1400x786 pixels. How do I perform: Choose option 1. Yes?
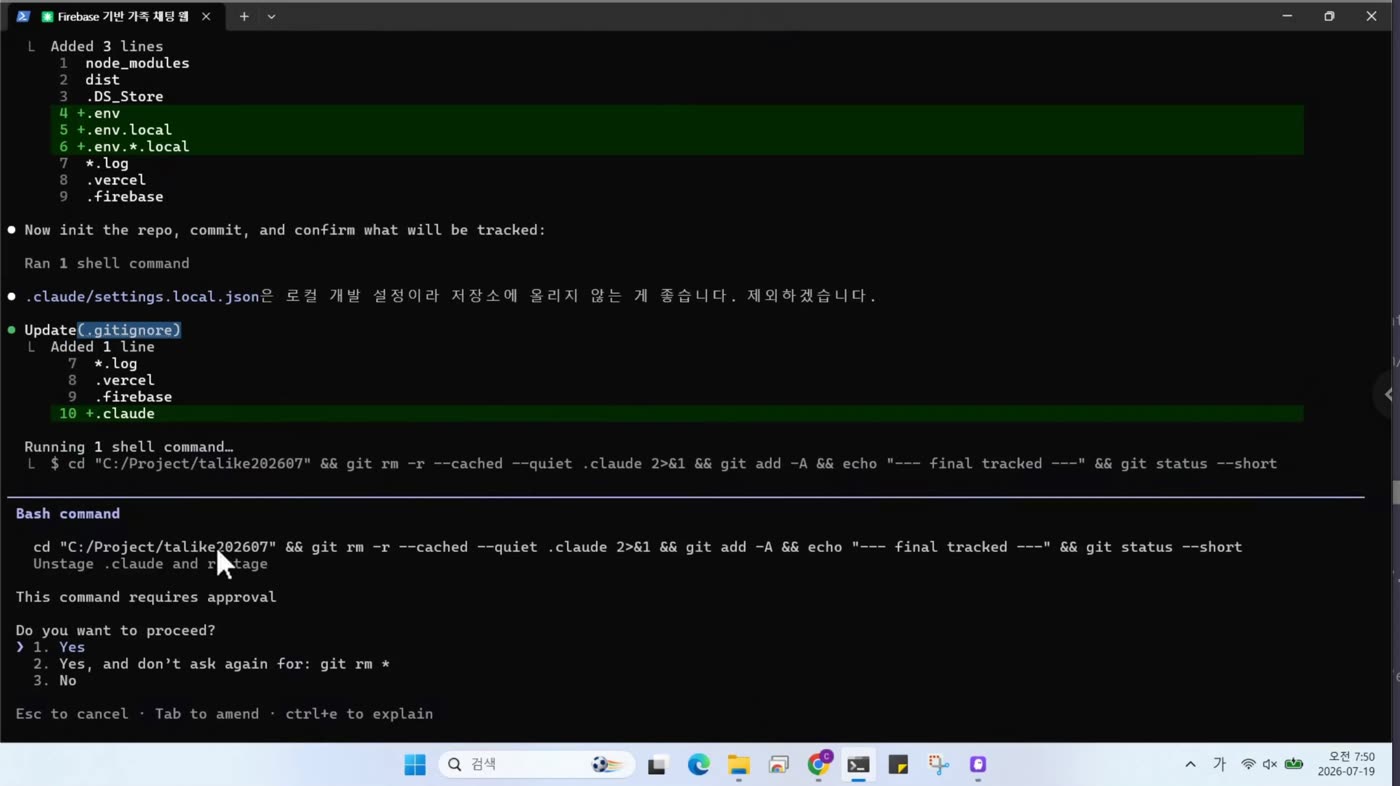click(59, 647)
